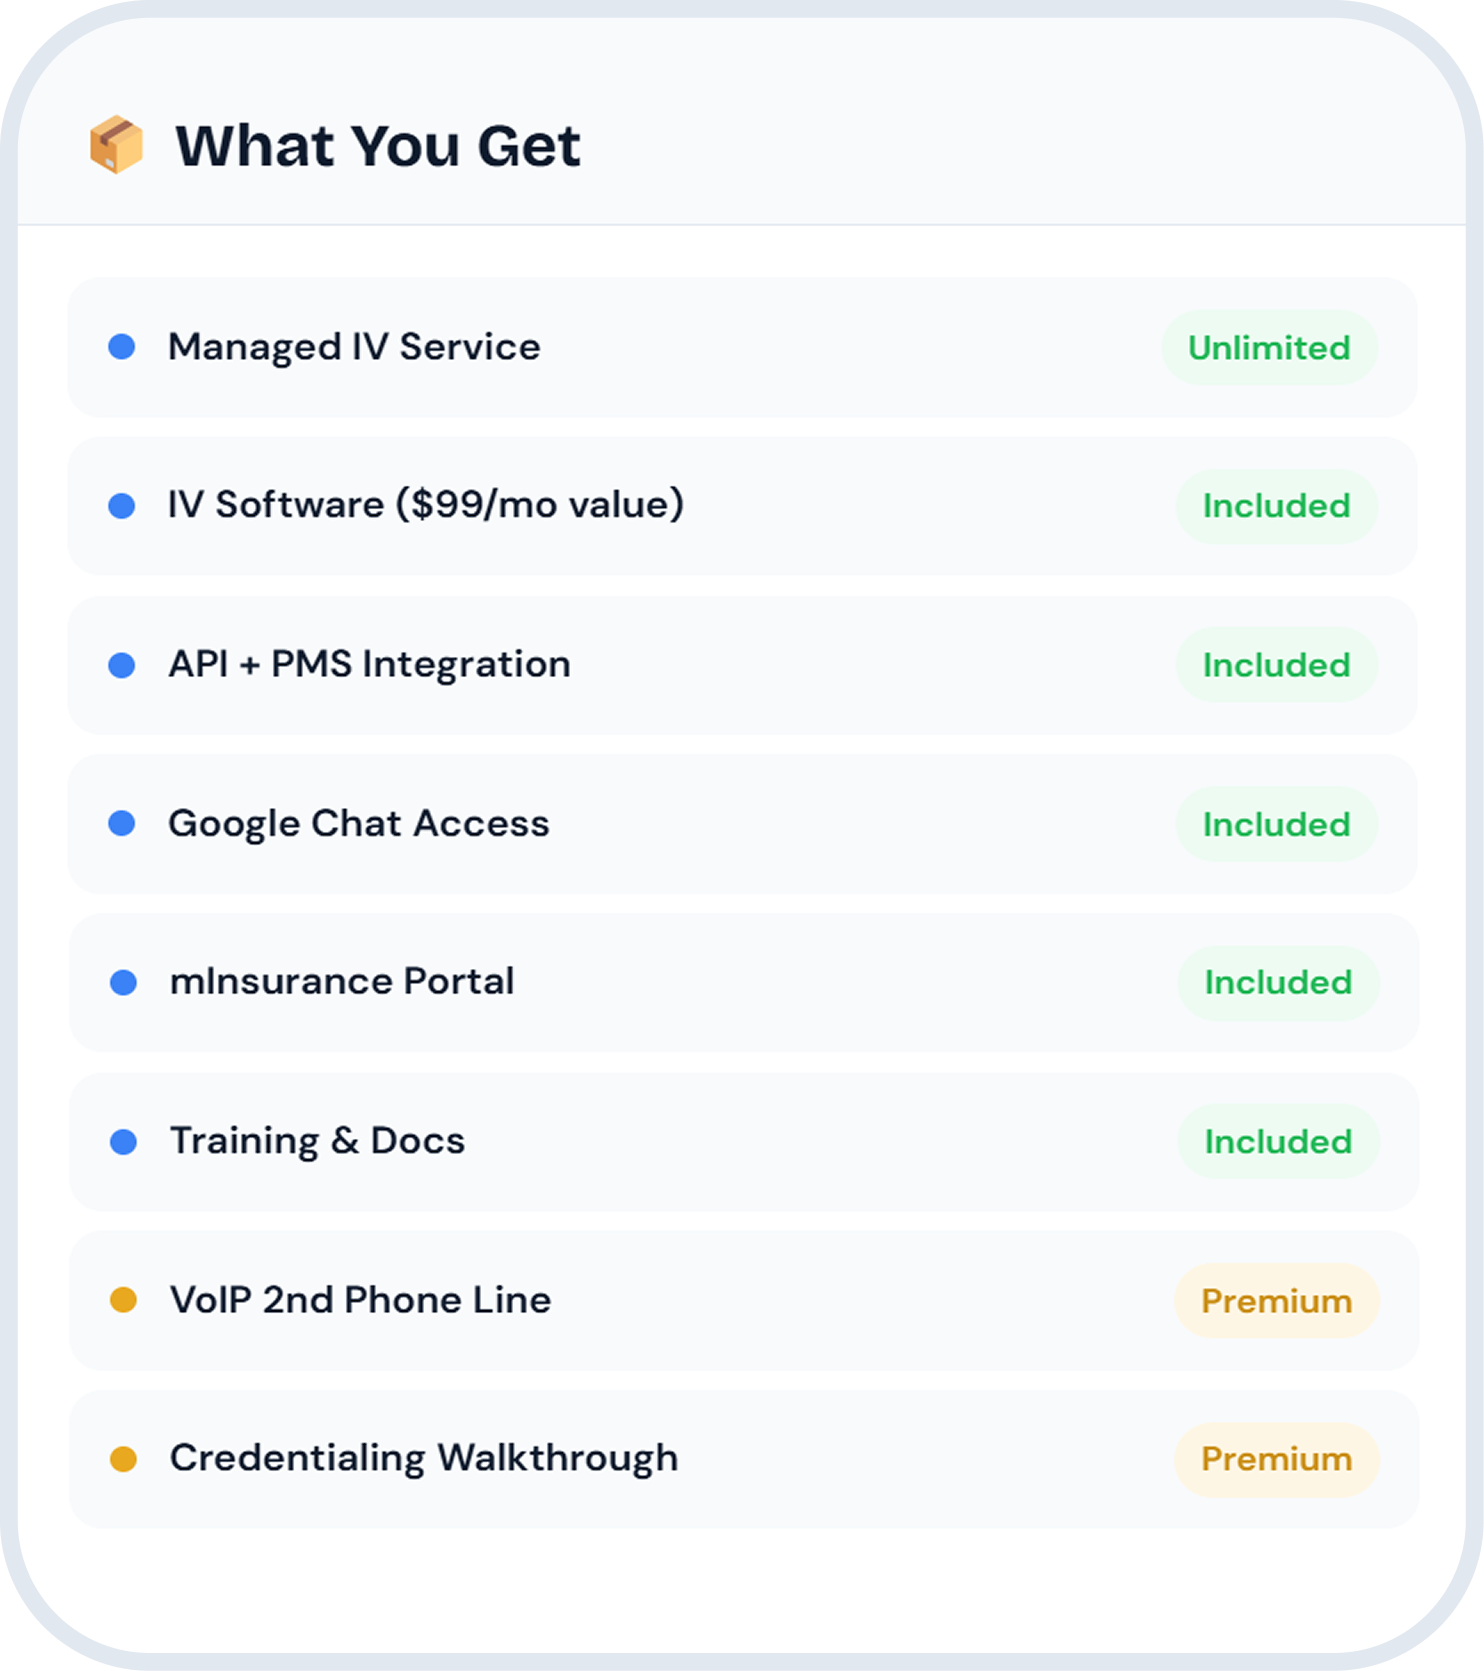Click the What You Get heading

pos(377,146)
